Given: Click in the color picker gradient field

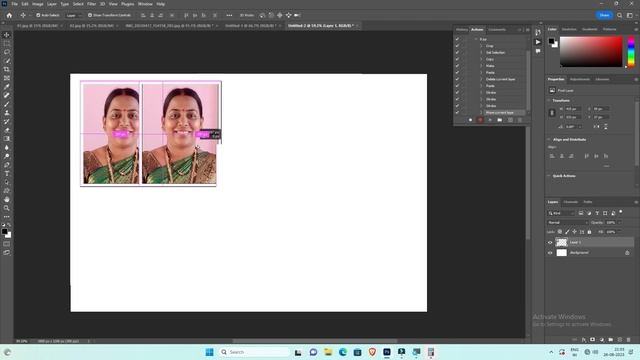Looking at the screenshot, I should click(x=591, y=51).
